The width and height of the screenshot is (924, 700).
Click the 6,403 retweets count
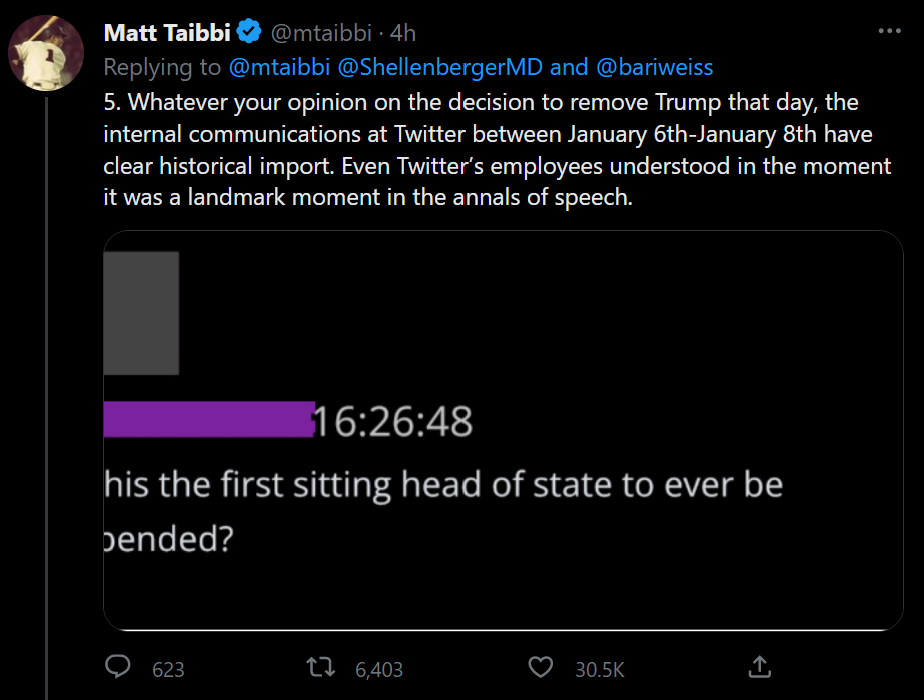click(x=379, y=668)
